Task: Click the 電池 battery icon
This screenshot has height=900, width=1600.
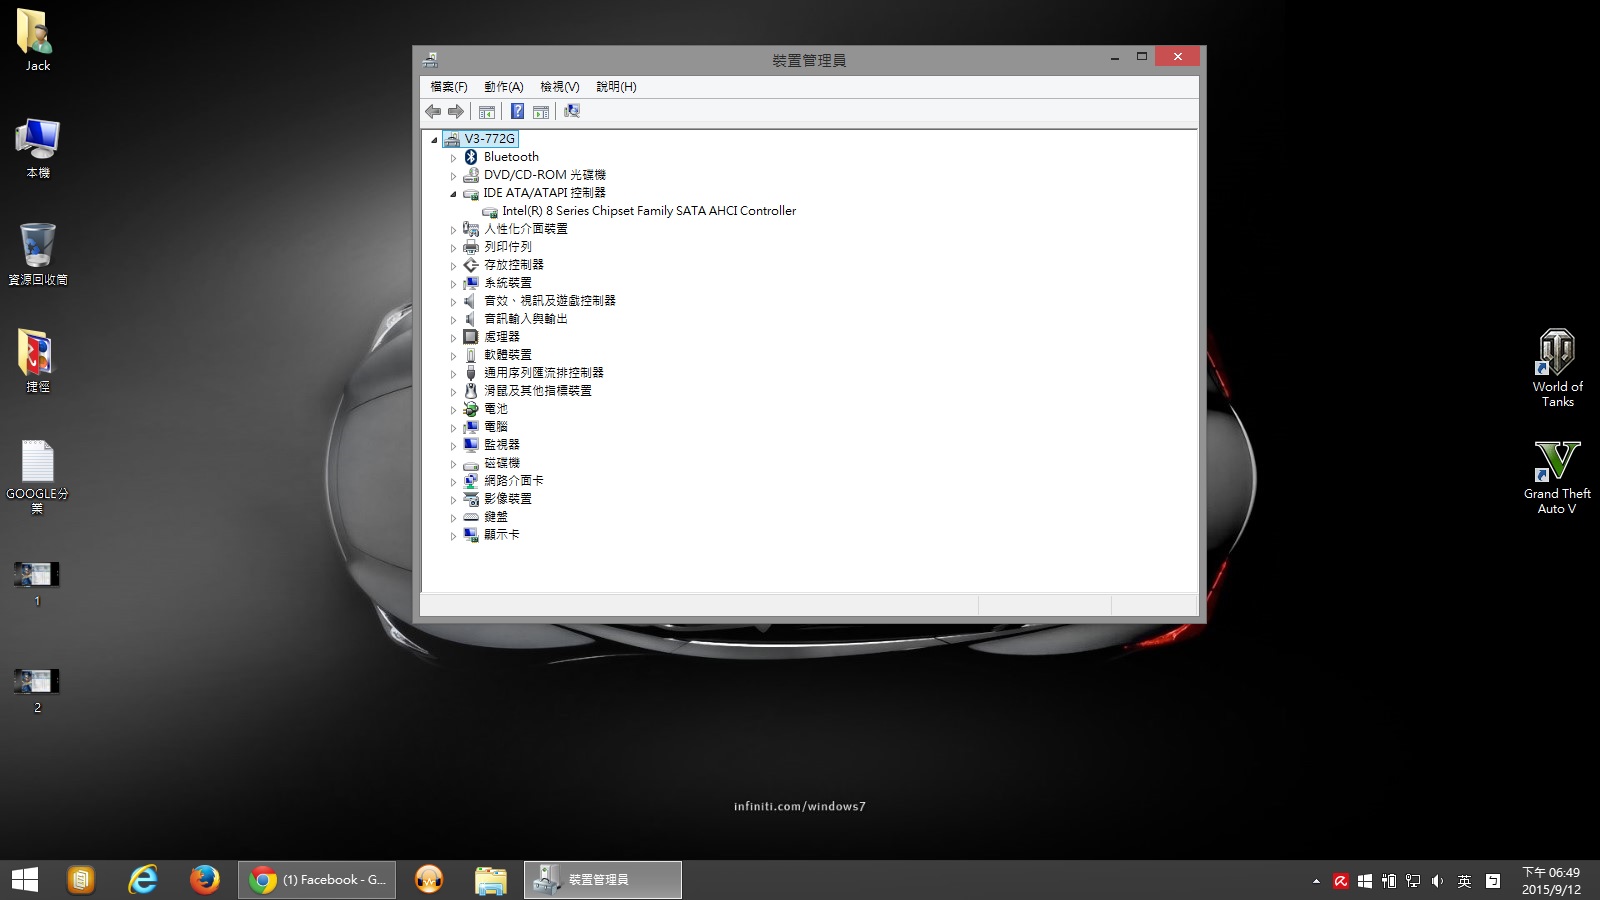Action: click(471, 409)
